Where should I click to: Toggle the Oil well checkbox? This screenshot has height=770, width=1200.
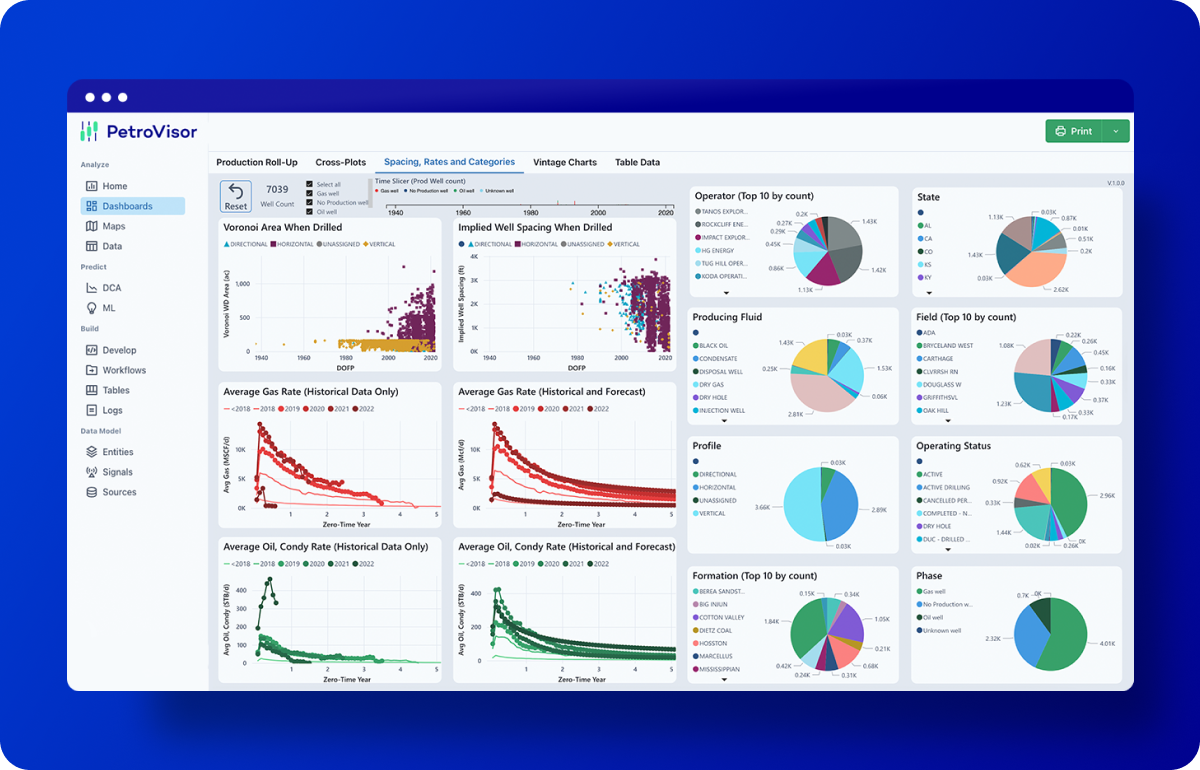[310, 211]
